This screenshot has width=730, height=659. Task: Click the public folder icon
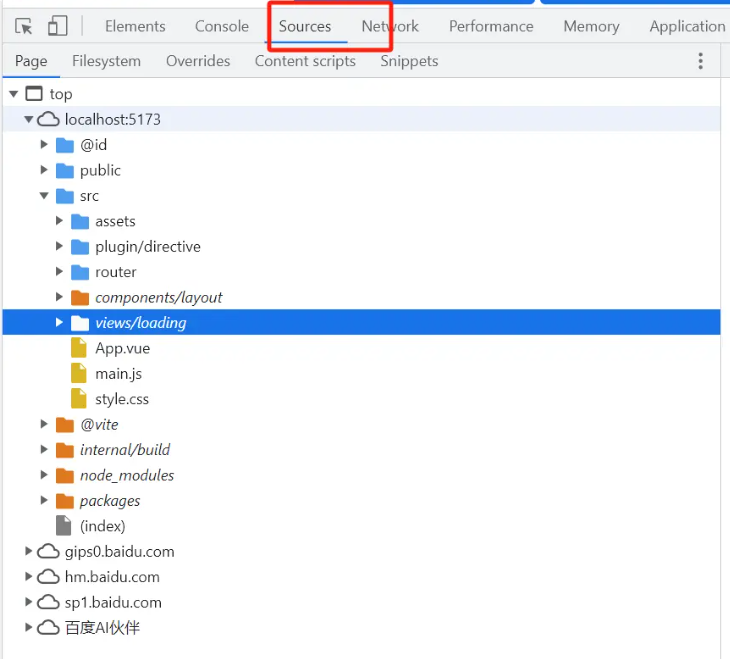[x=65, y=170]
